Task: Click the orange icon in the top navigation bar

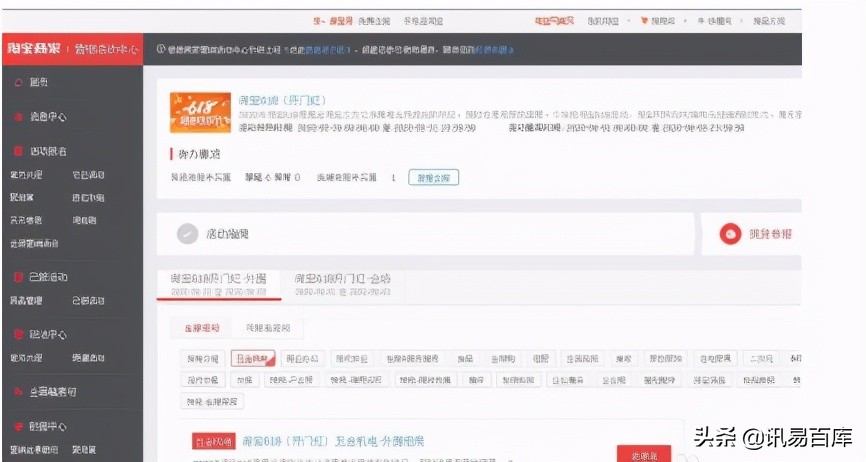Action: coord(644,20)
